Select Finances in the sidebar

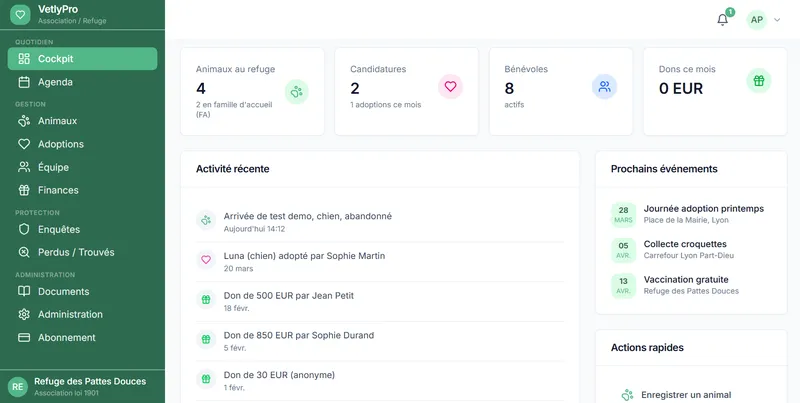(58, 190)
